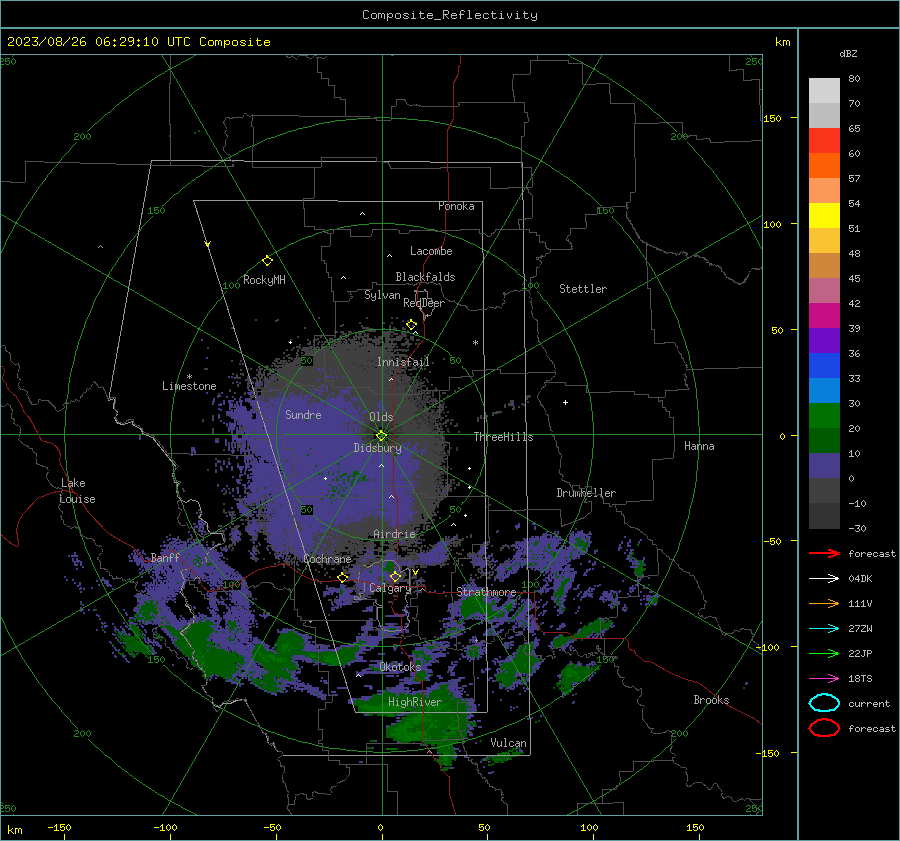The image size is (900, 841).
Task: Click the Blackfalds city label
Action: coord(425,277)
